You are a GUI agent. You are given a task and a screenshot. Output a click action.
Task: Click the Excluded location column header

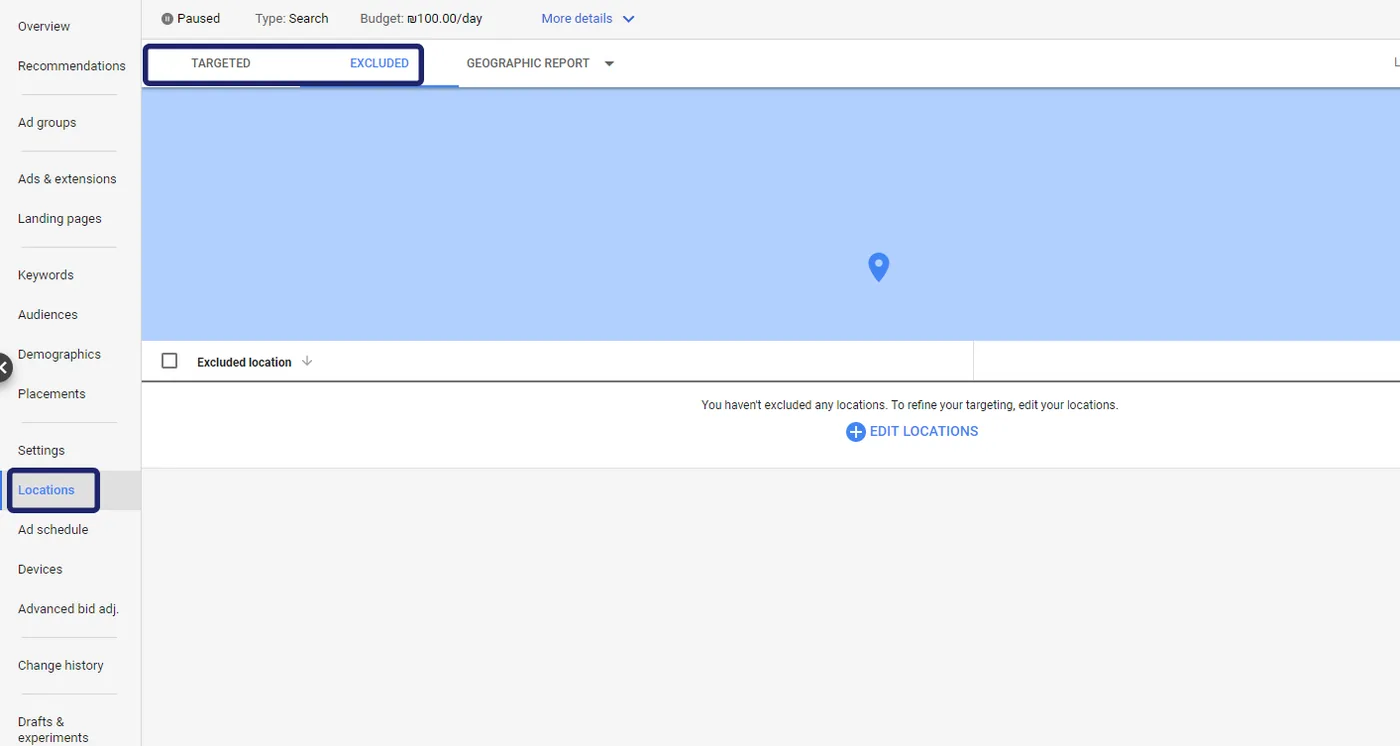click(x=244, y=362)
